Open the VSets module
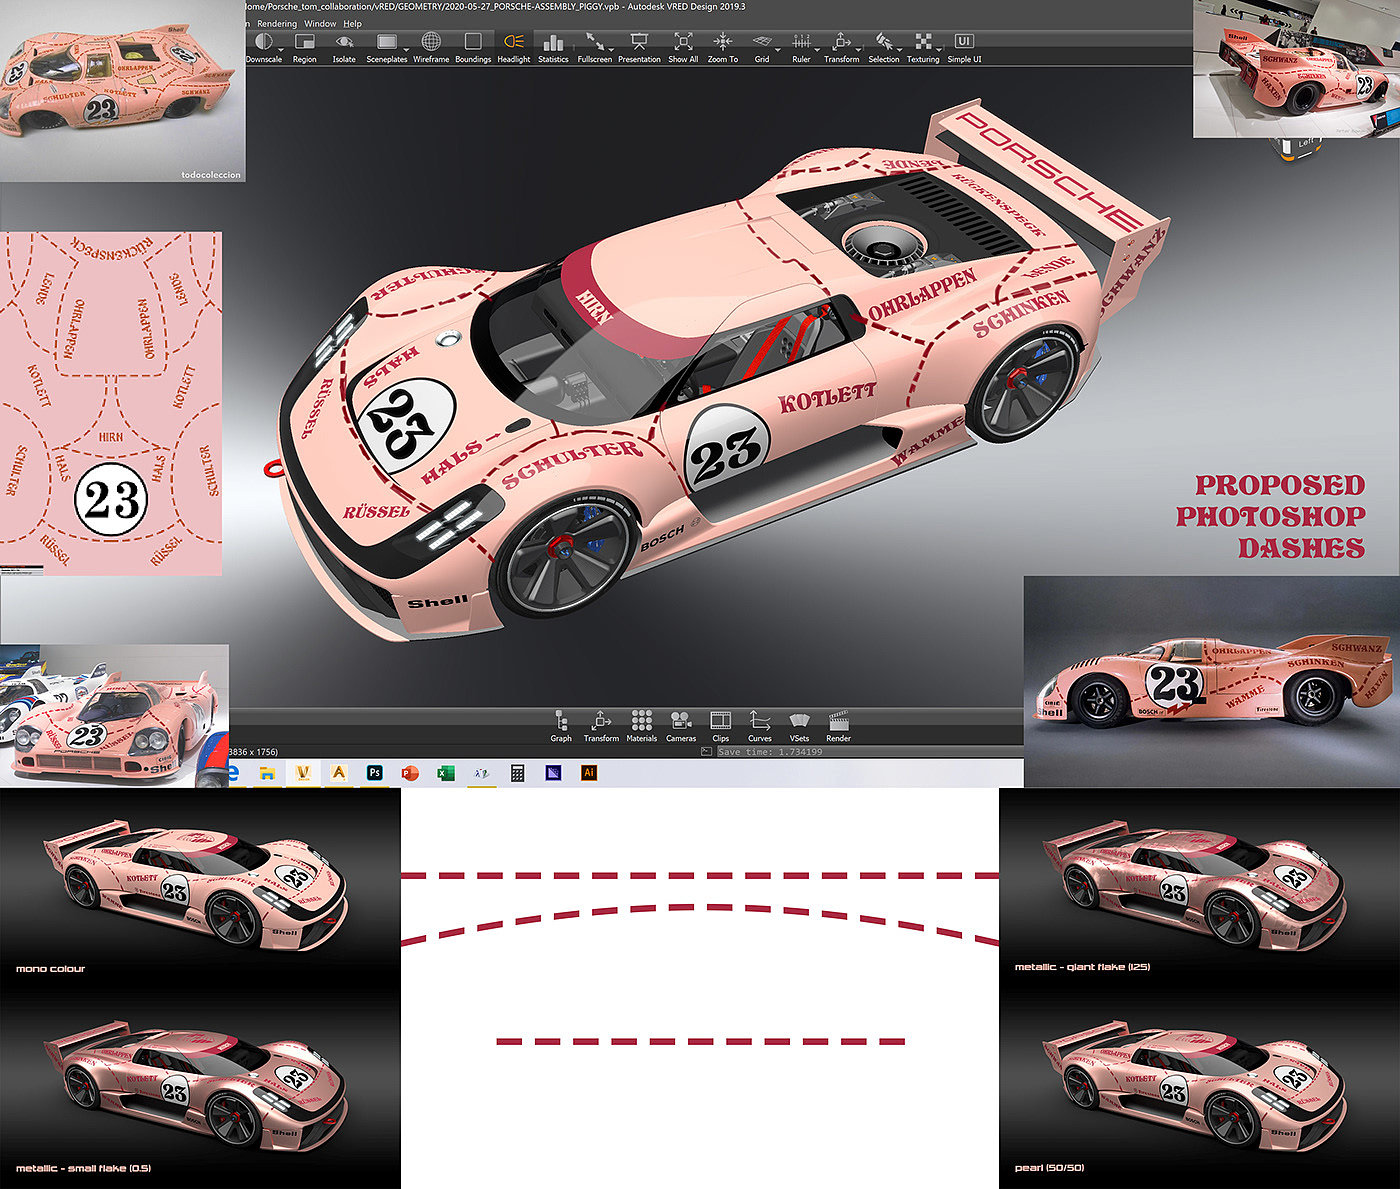This screenshot has height=1189, width=1400. (799, 722)
